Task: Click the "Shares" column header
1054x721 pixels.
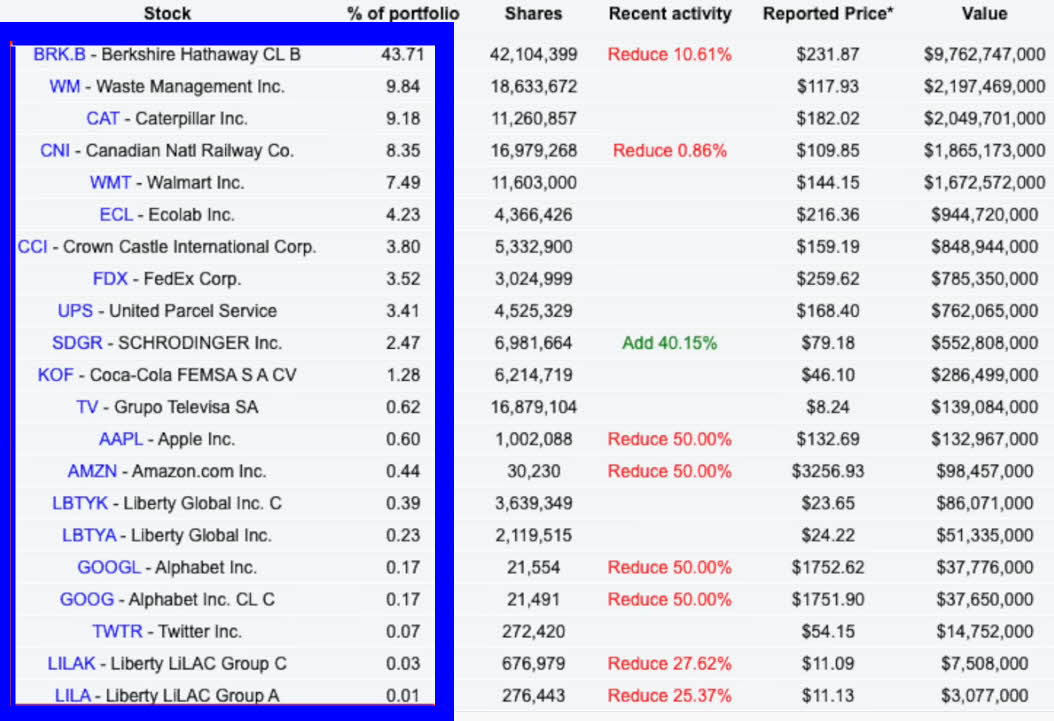Action: 533,14
